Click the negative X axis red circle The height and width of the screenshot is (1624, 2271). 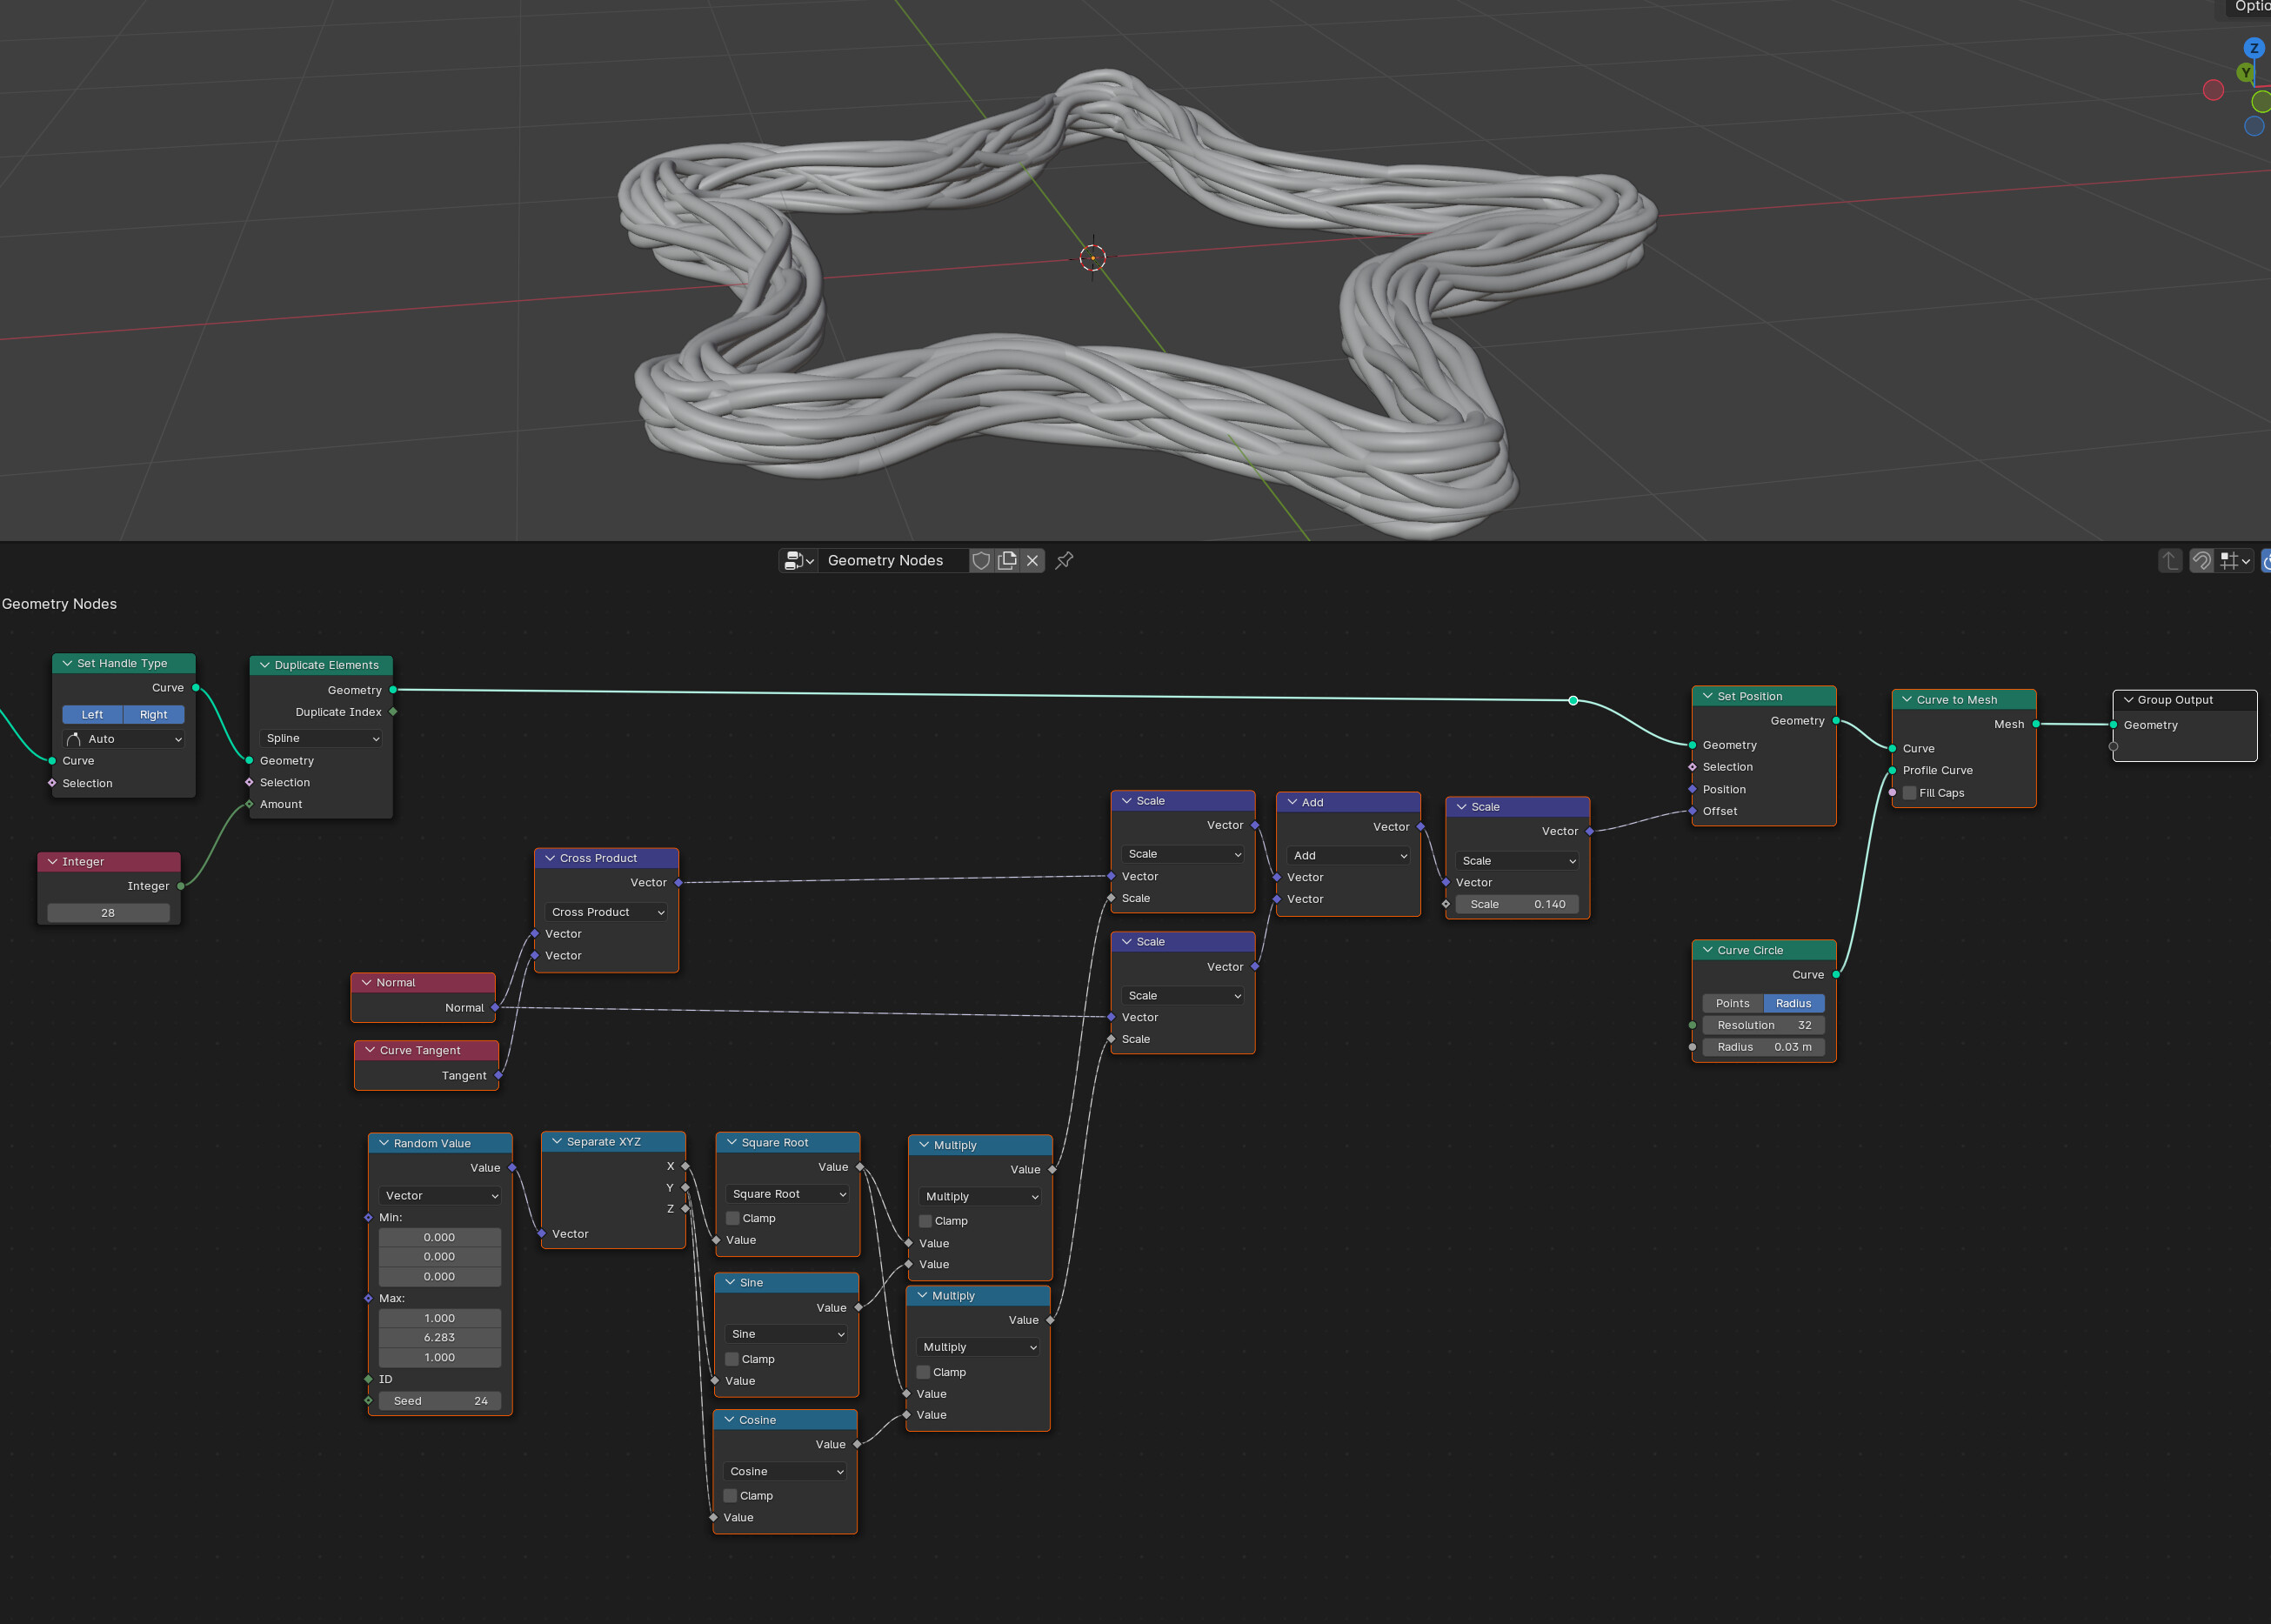[x=2213, y=90]
